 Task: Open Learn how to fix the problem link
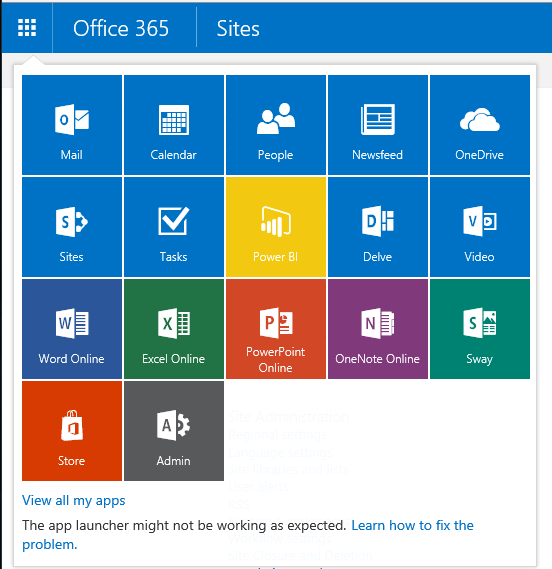pyautogui.click(x=248, y=535)
